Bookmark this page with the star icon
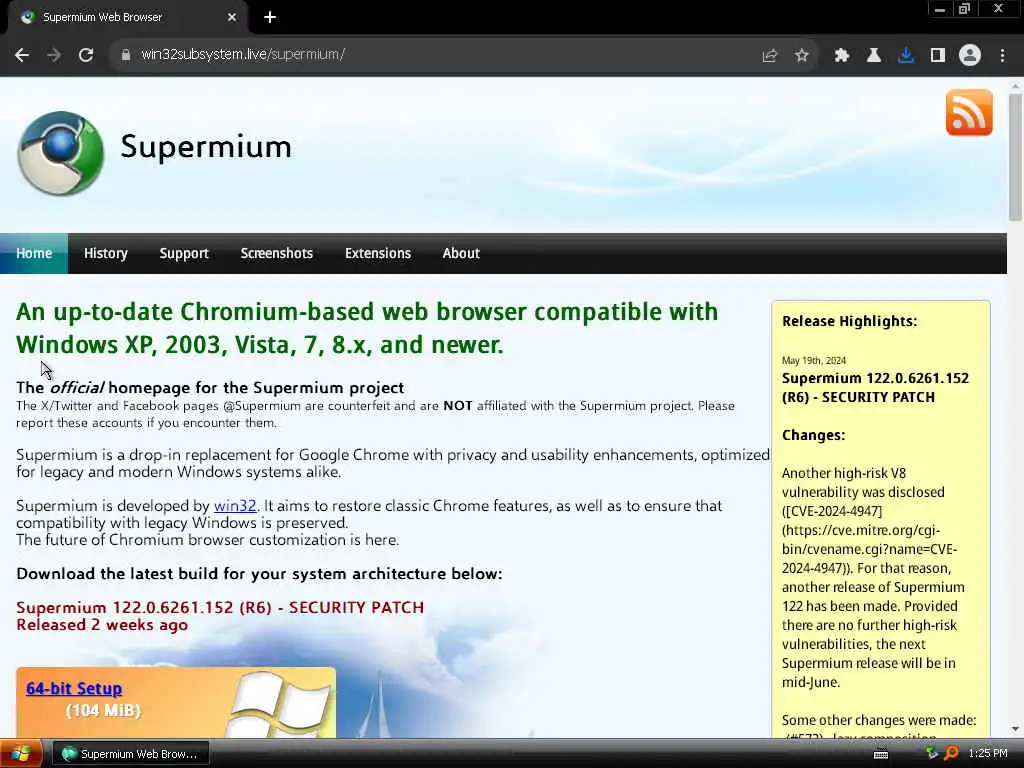Viewport: 1024px width, 768px height. pyautogui.click(x=802, y=56)
